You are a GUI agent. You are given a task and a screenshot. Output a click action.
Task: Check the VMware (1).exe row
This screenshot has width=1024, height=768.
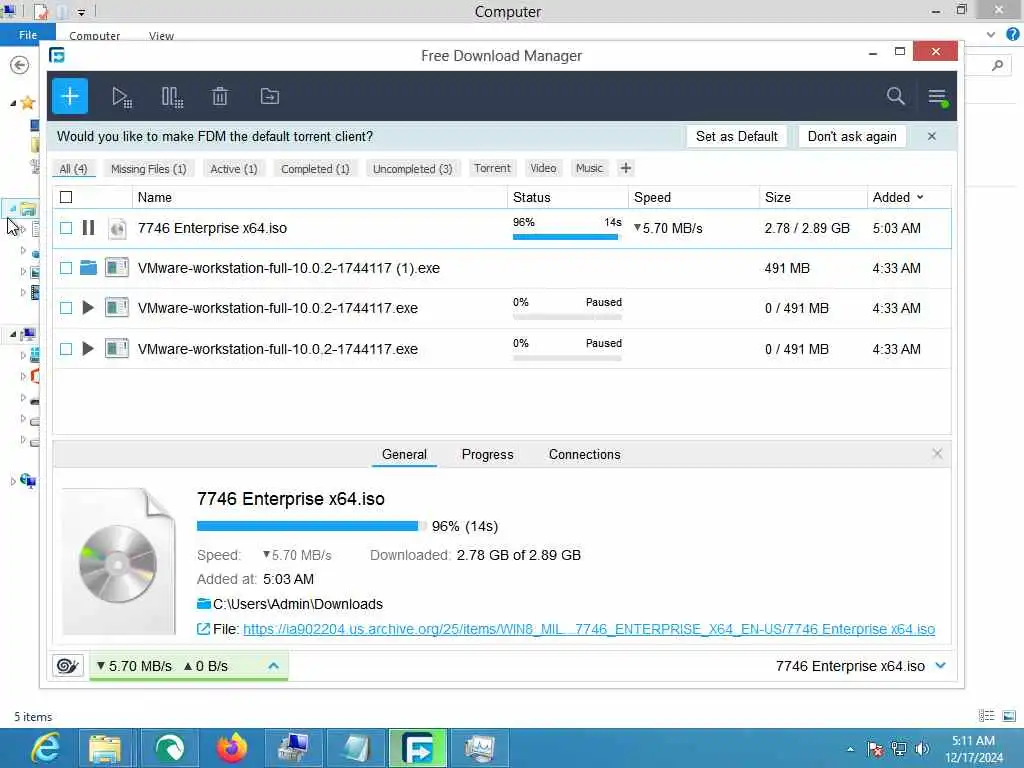pos(66,268)
